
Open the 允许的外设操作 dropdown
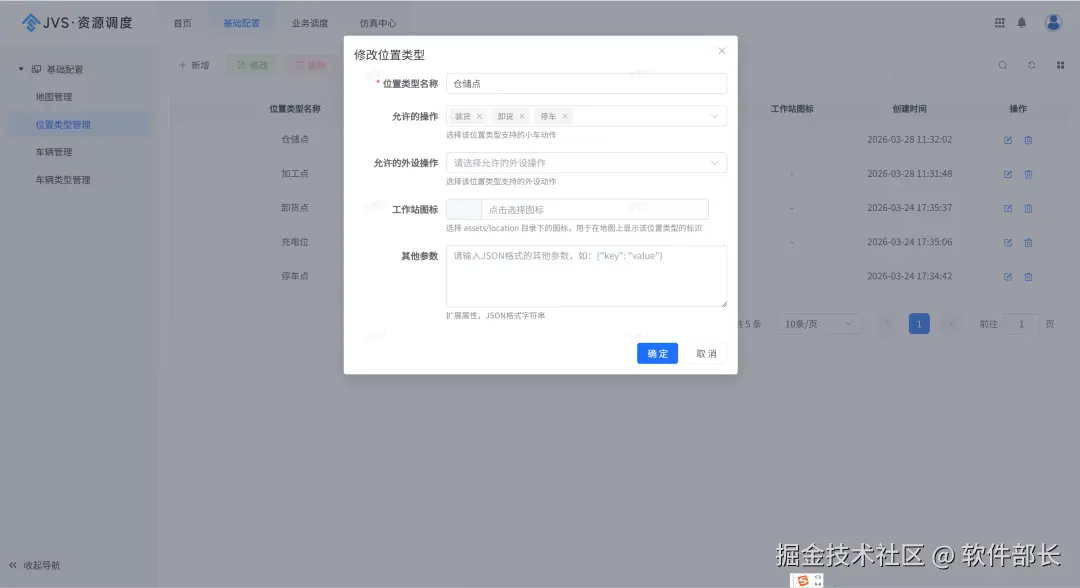[715, 161]
